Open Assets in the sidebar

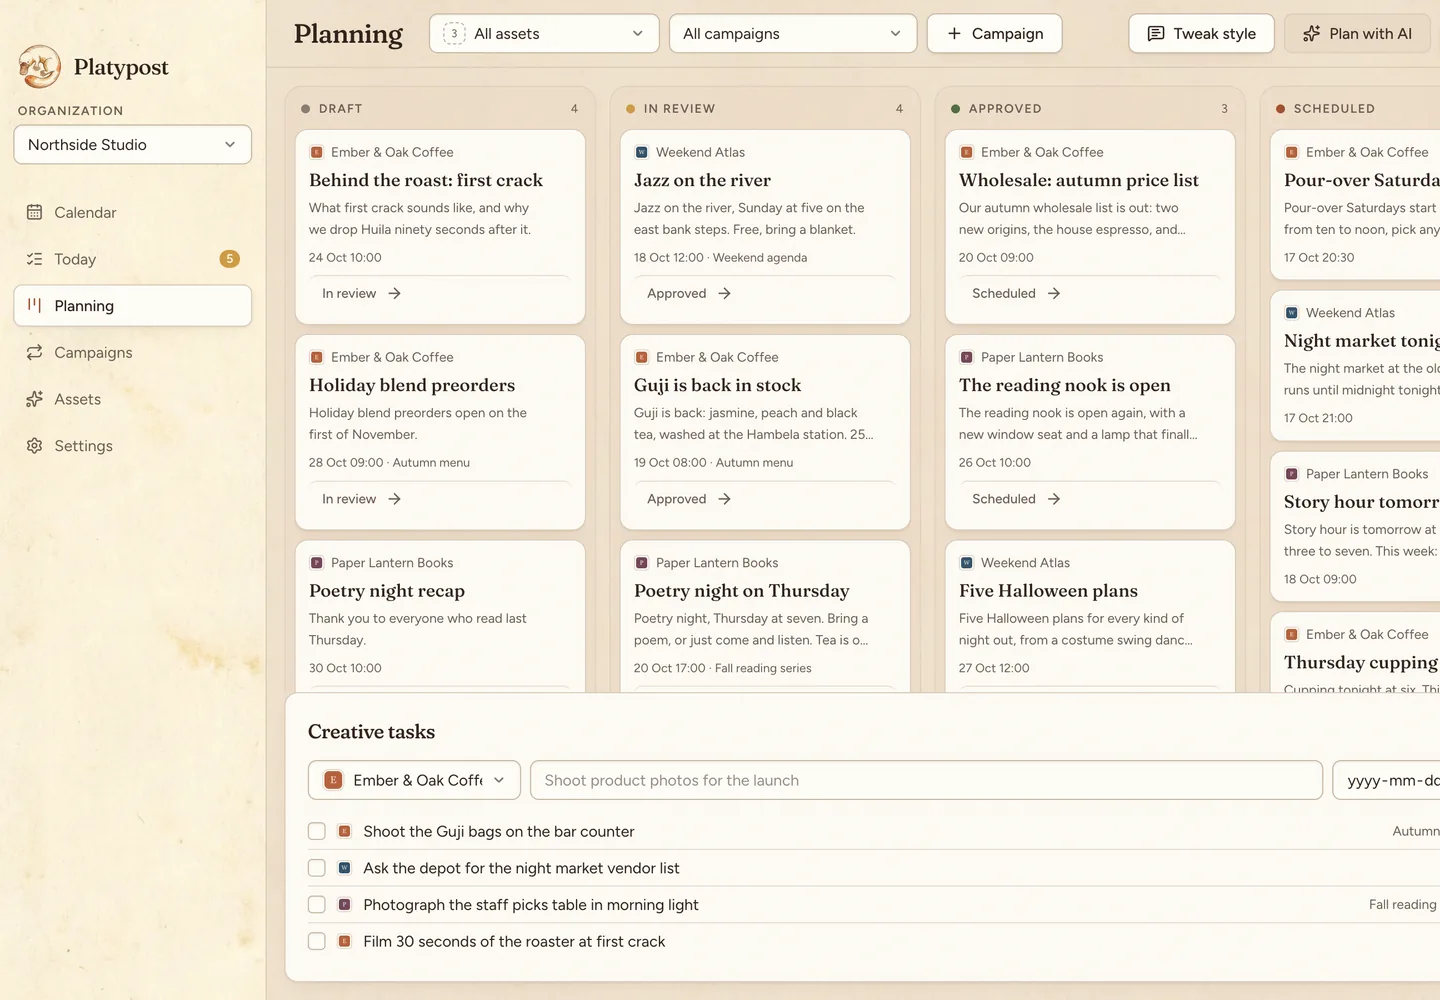pyautogui.click(x=132, y=399)
